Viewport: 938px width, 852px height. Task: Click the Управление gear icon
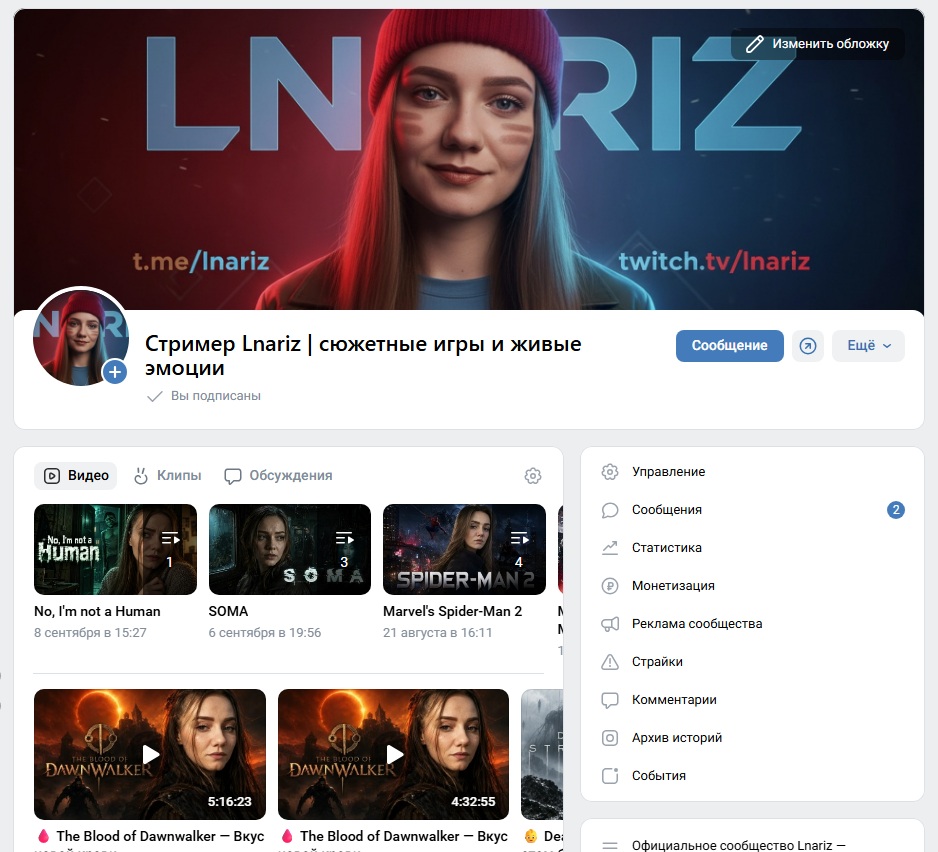point(610,471)
